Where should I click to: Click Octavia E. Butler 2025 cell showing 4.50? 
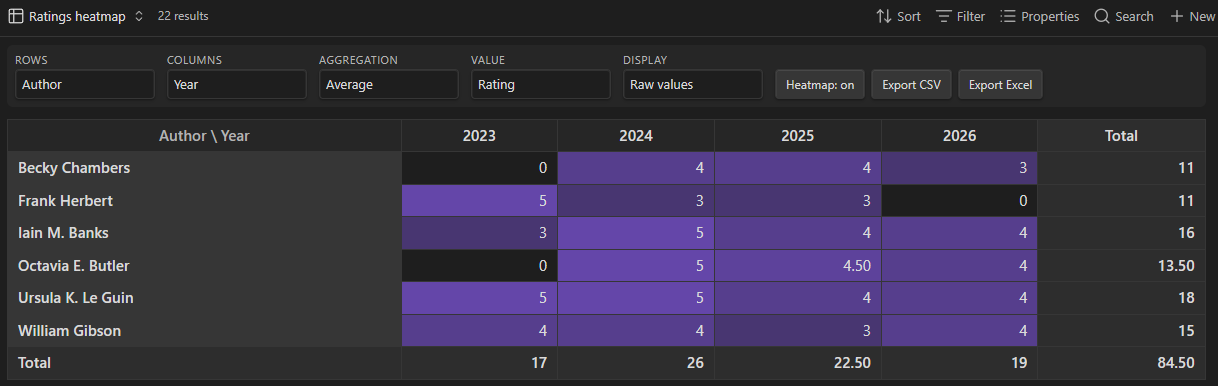798,266
